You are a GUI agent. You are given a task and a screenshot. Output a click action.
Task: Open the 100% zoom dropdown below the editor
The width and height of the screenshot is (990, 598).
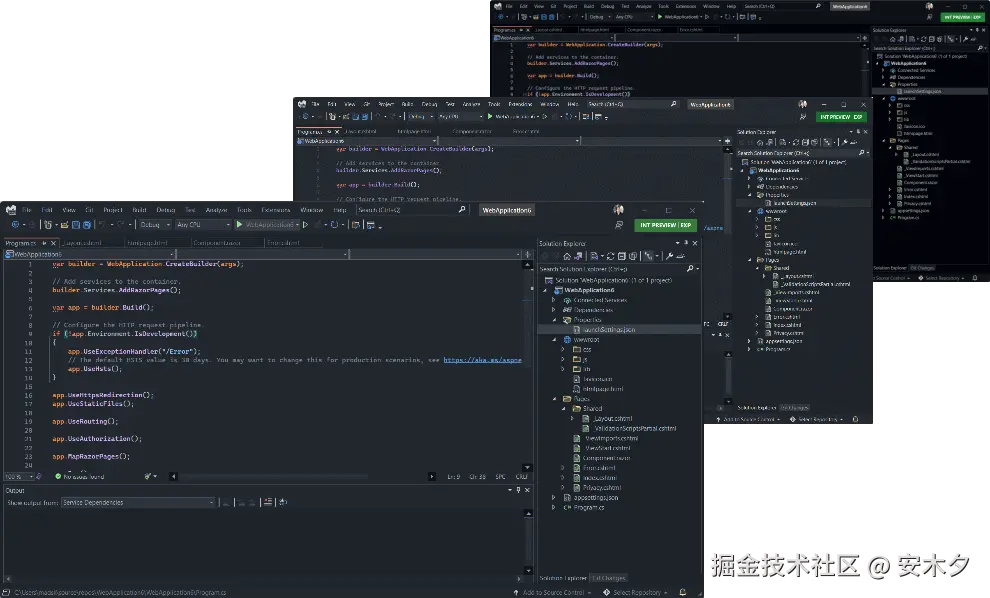19,477
